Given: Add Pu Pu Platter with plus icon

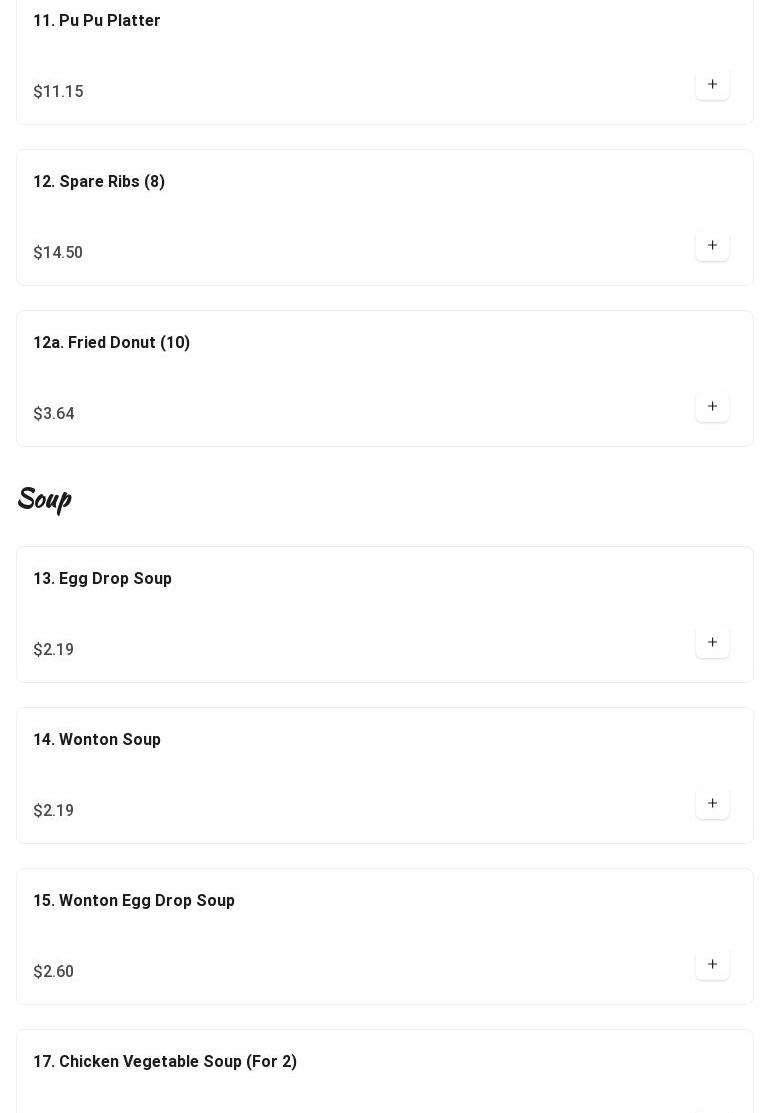Looking at the screenshot, I should click(x=712, y=84).
